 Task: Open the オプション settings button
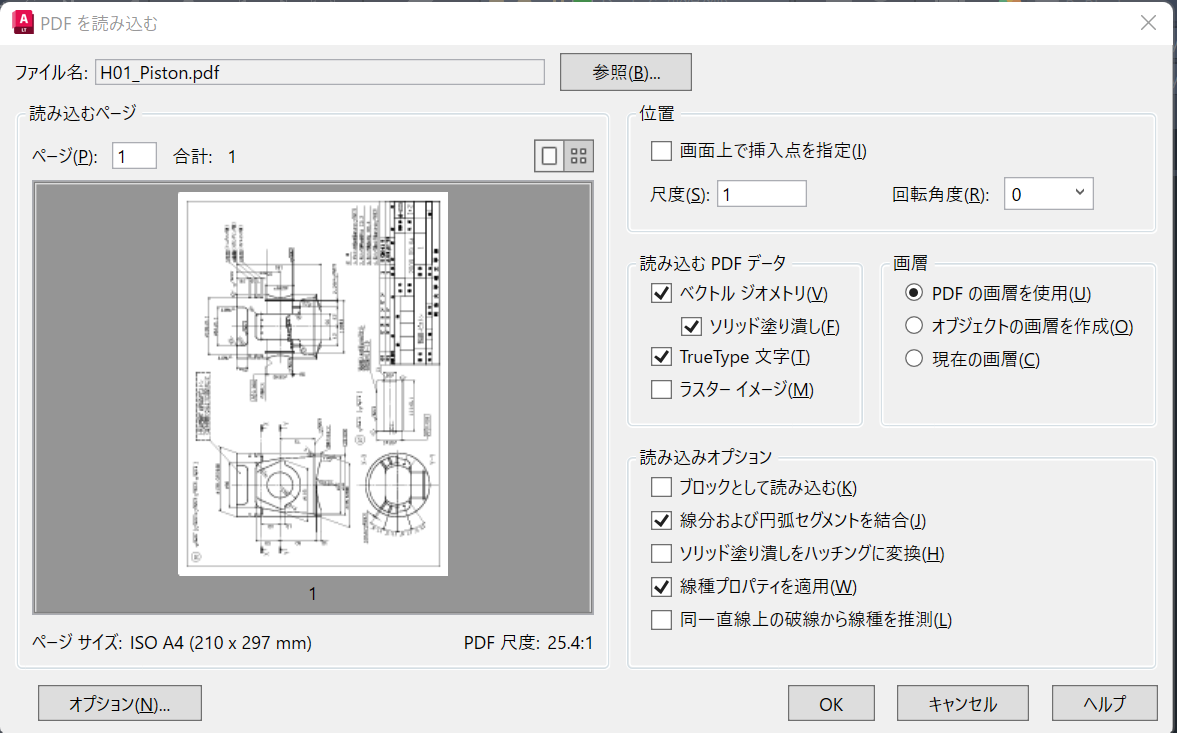[120, 703]
